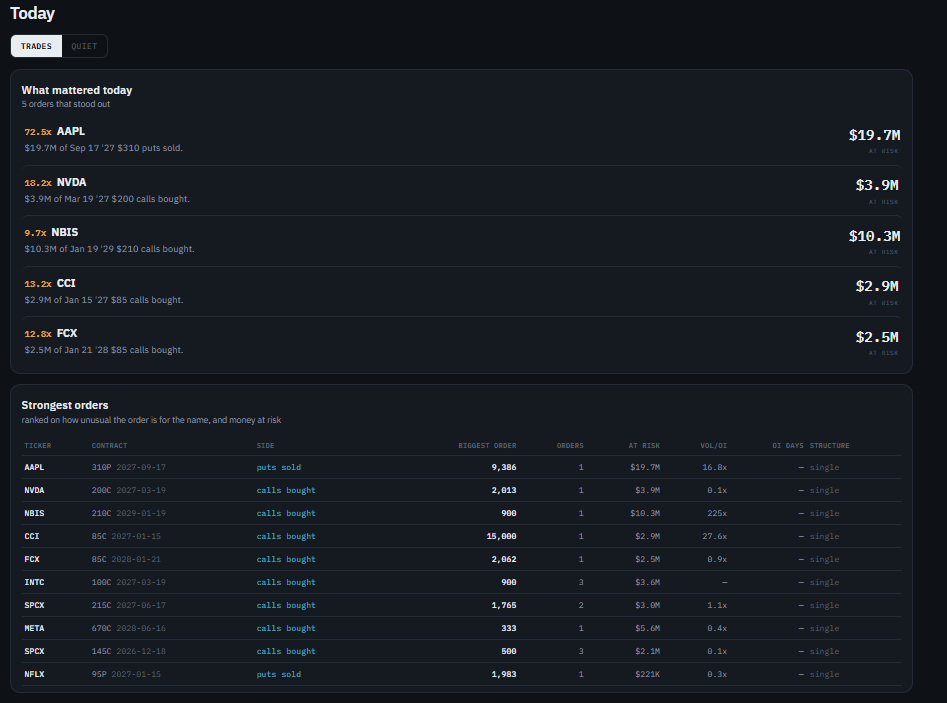Viewport: 947px width, 703px height.
Task: Click the $19.7M at-risk amount
Action: tap(874, 135)
